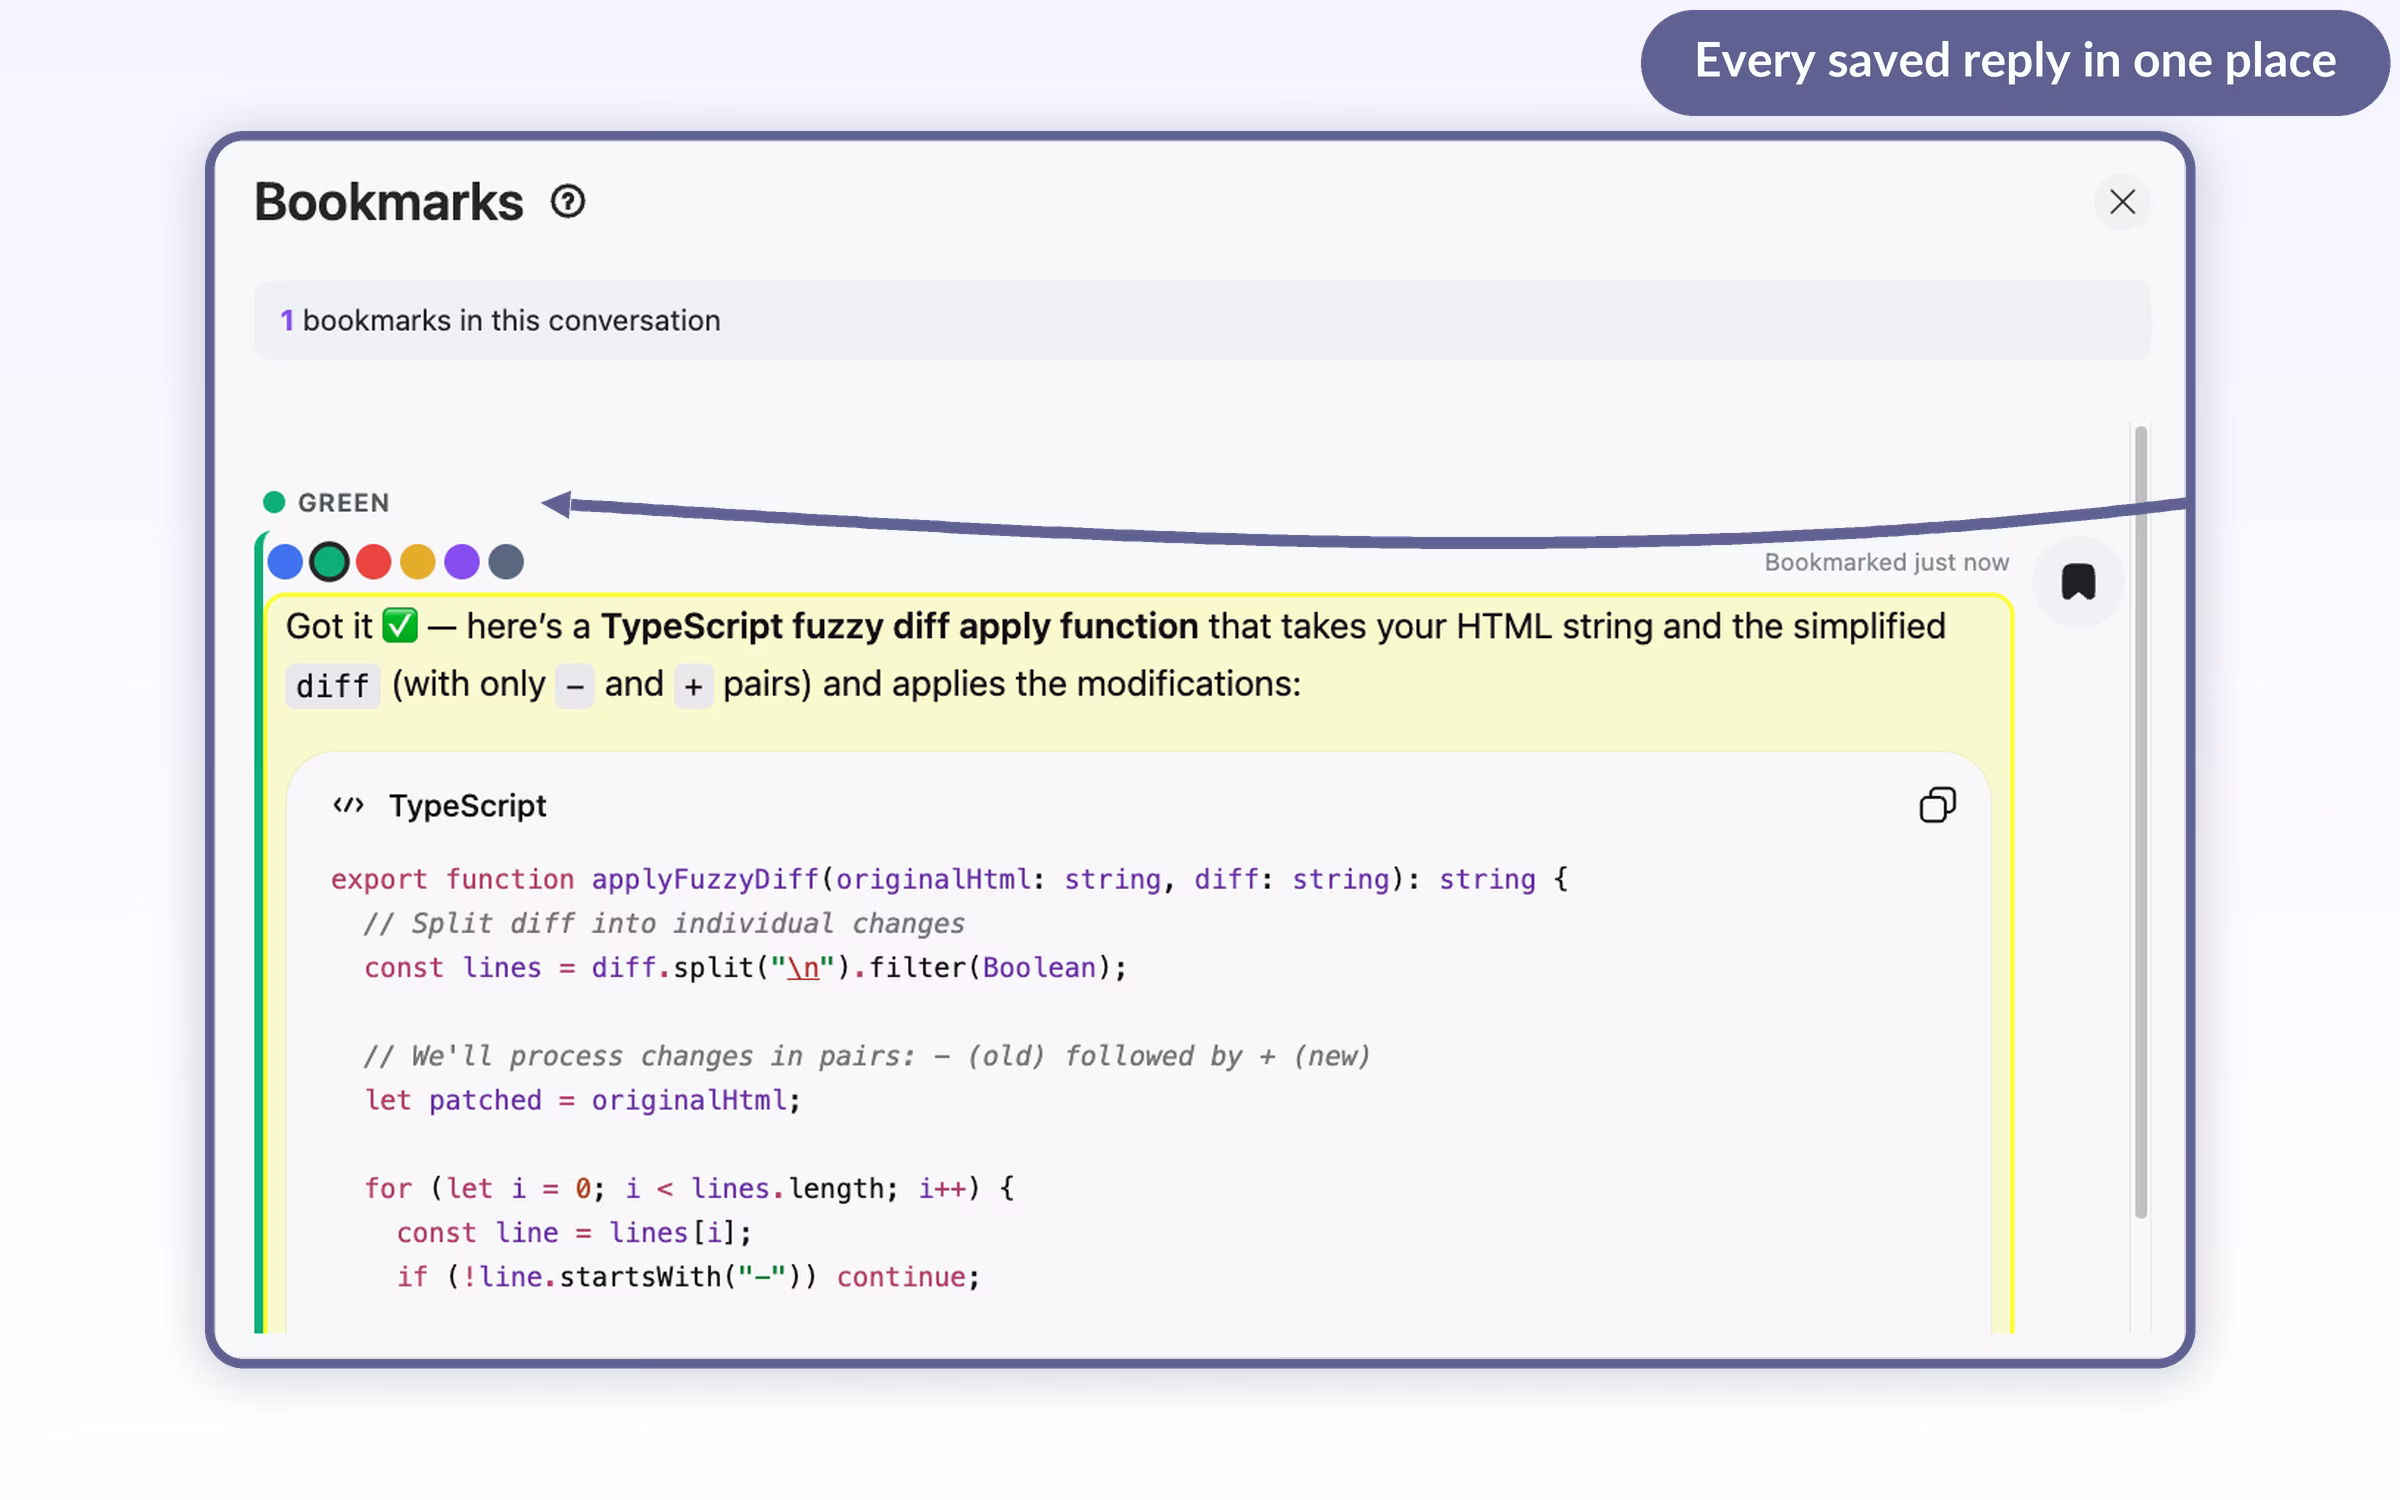The width and height of the screenshot is (2400, 1500).
Task: Remove bookmark via black bookmark icon
Action: pyautogui.click(x=2078, y=581)
